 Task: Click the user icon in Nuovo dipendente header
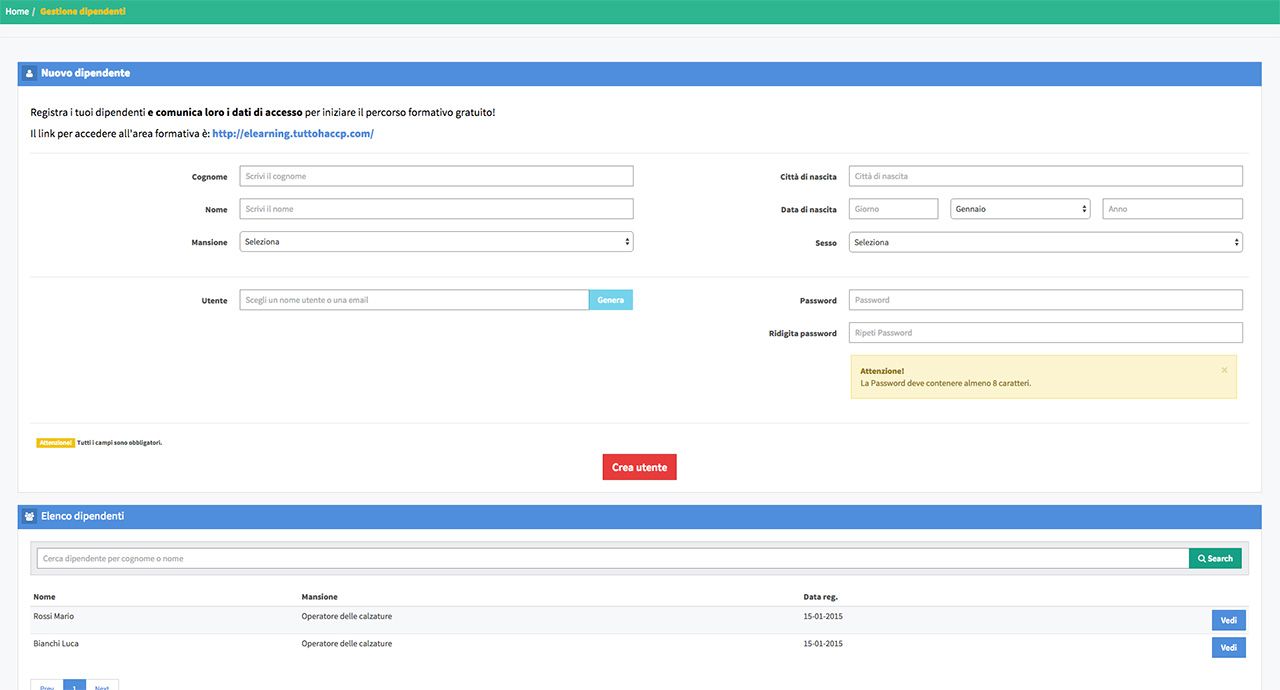(29, 73)
